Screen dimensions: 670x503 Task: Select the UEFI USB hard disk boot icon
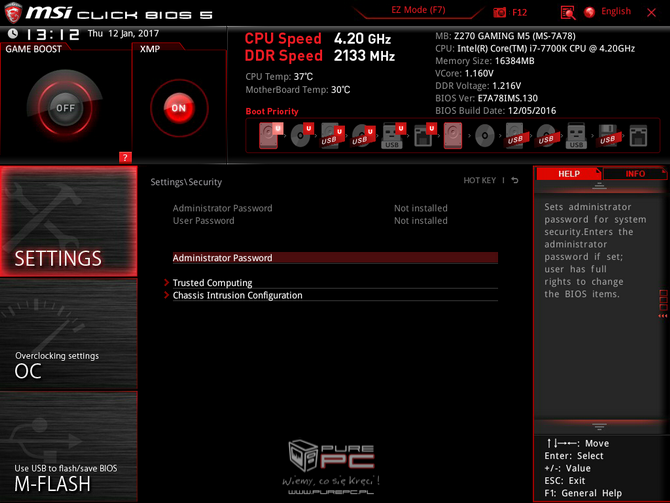(x=332, y=135)
